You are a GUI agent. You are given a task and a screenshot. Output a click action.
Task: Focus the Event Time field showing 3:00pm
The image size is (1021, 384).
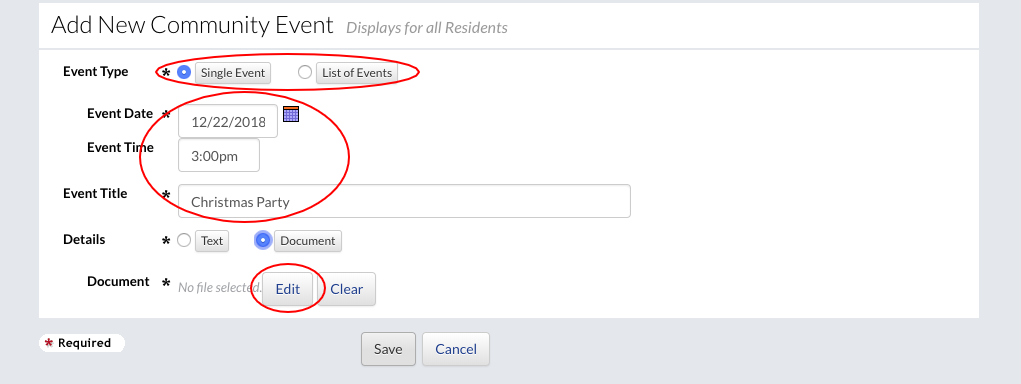point(219,156)
